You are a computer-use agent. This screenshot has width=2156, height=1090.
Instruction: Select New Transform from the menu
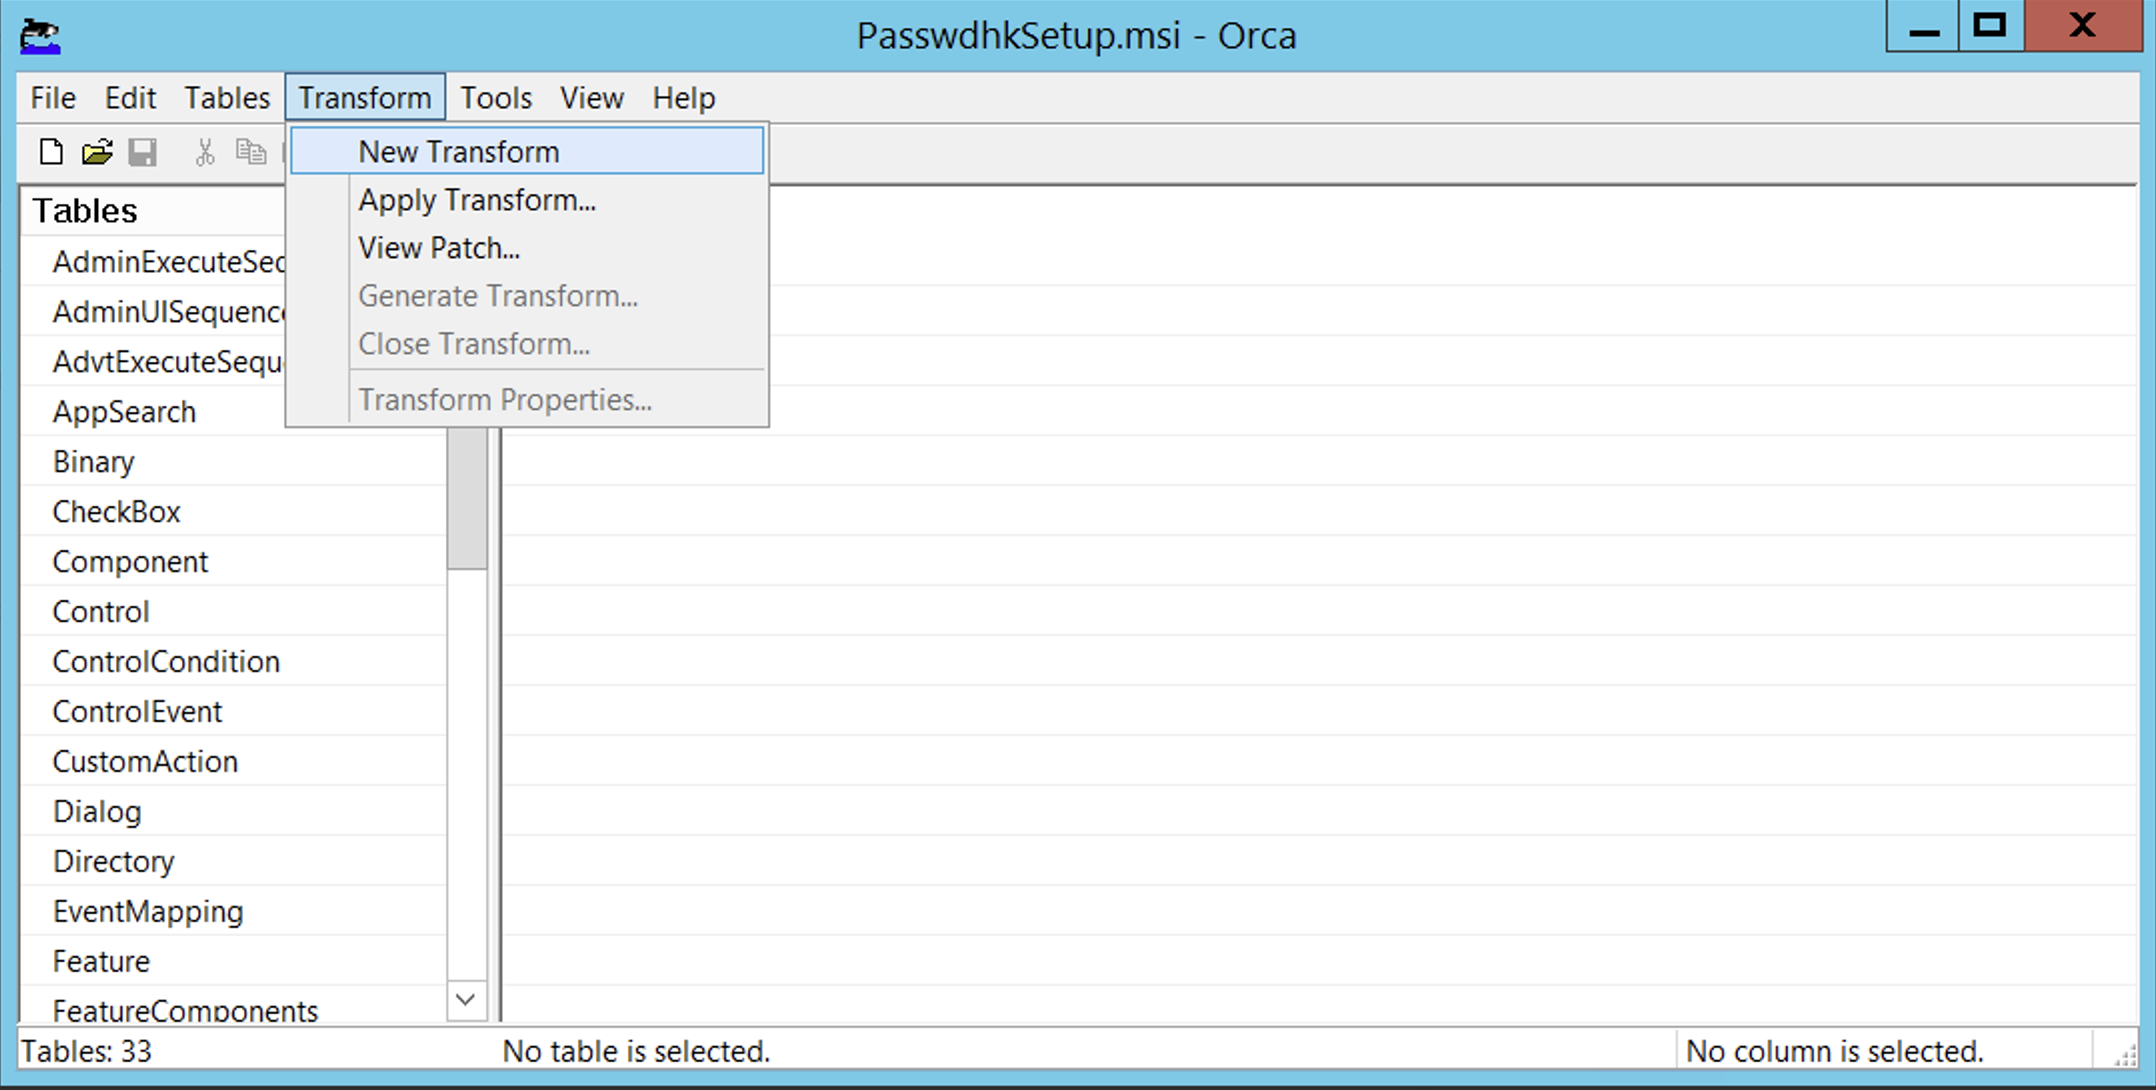pos(459,152)
